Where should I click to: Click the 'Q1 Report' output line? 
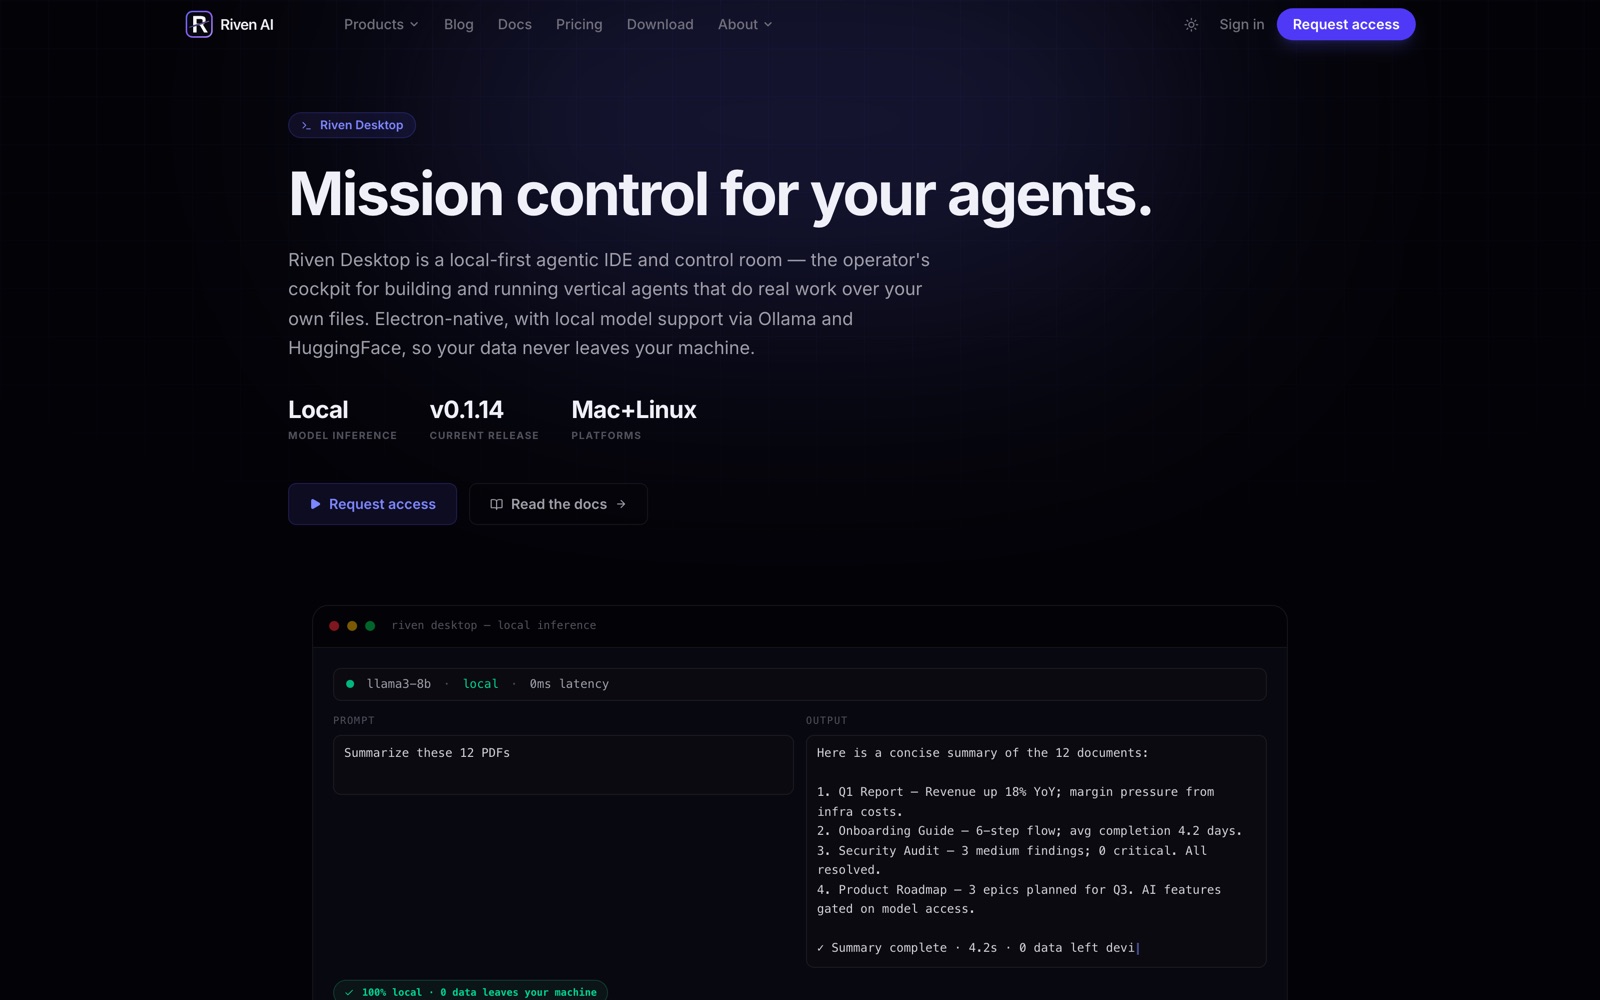click(1015, 802)
